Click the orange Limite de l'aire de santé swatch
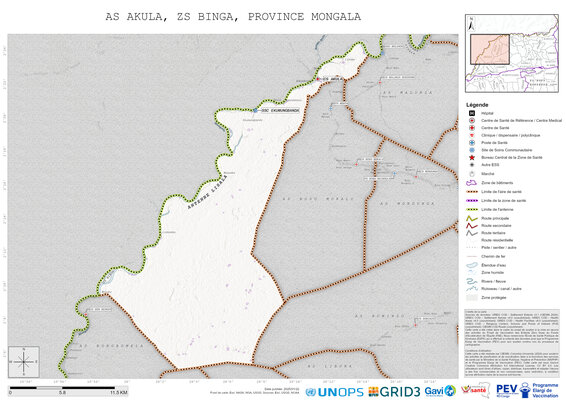The image size is (566, 400). point(471,192)
